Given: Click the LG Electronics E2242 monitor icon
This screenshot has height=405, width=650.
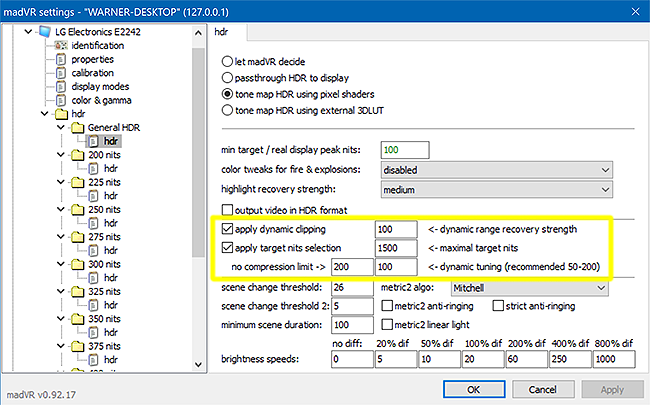Looking at the screenshot, I should tap(45, 32).
